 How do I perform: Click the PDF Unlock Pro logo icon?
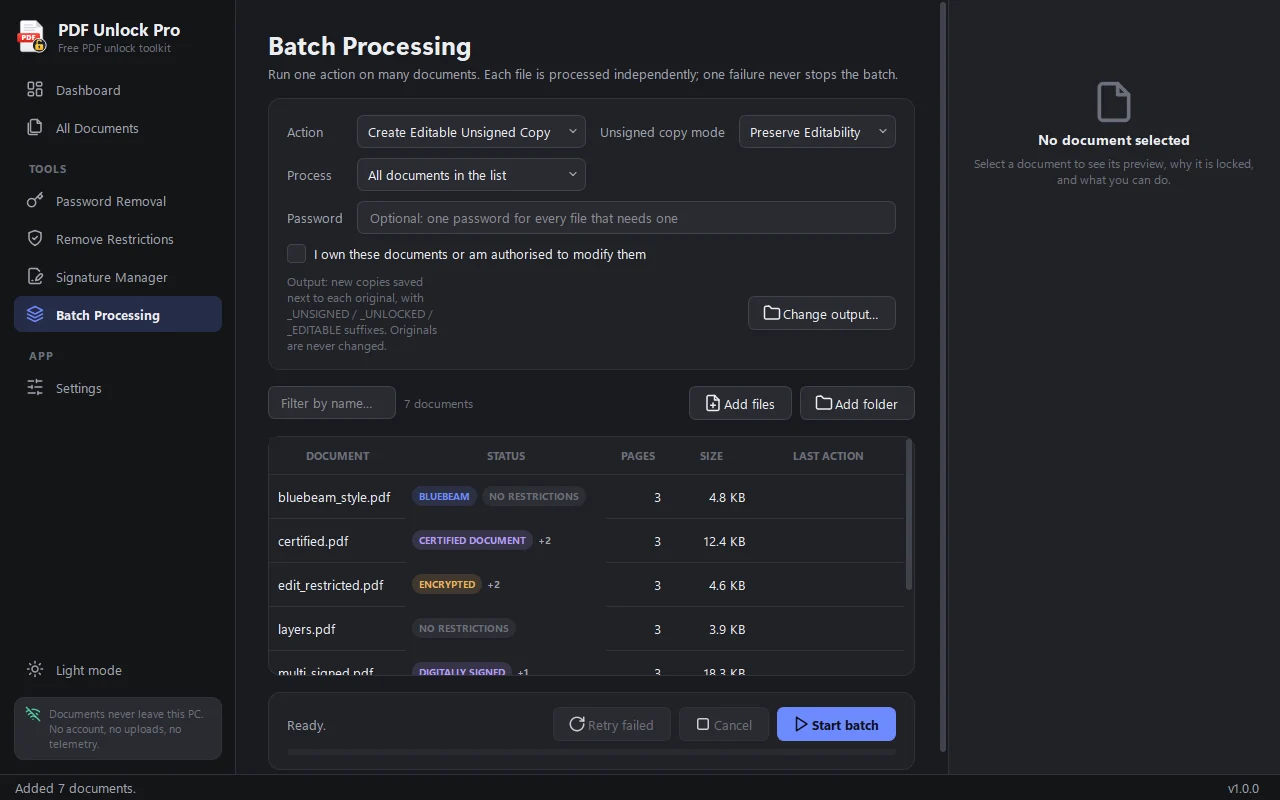pyautogui.click(x=32, y=37)
